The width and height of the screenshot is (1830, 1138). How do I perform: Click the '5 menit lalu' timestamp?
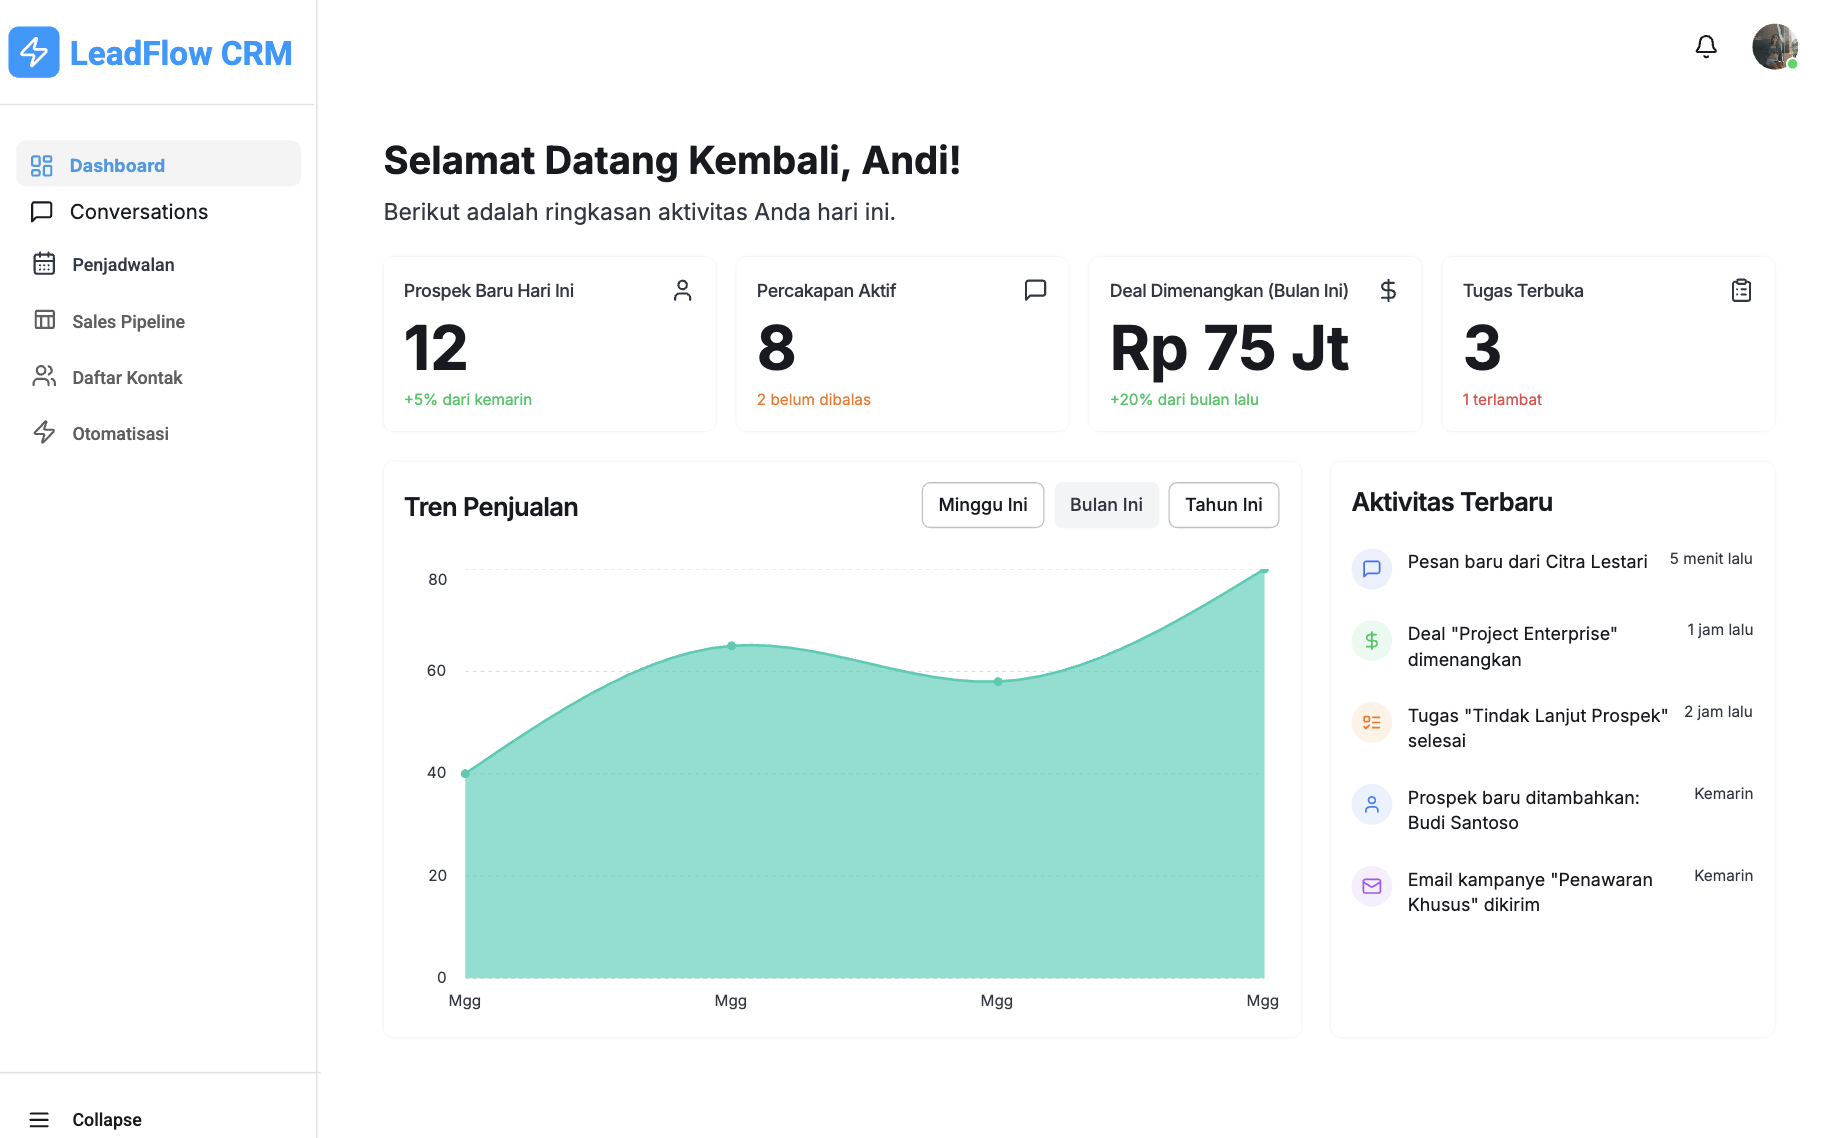click(1711, 559)
